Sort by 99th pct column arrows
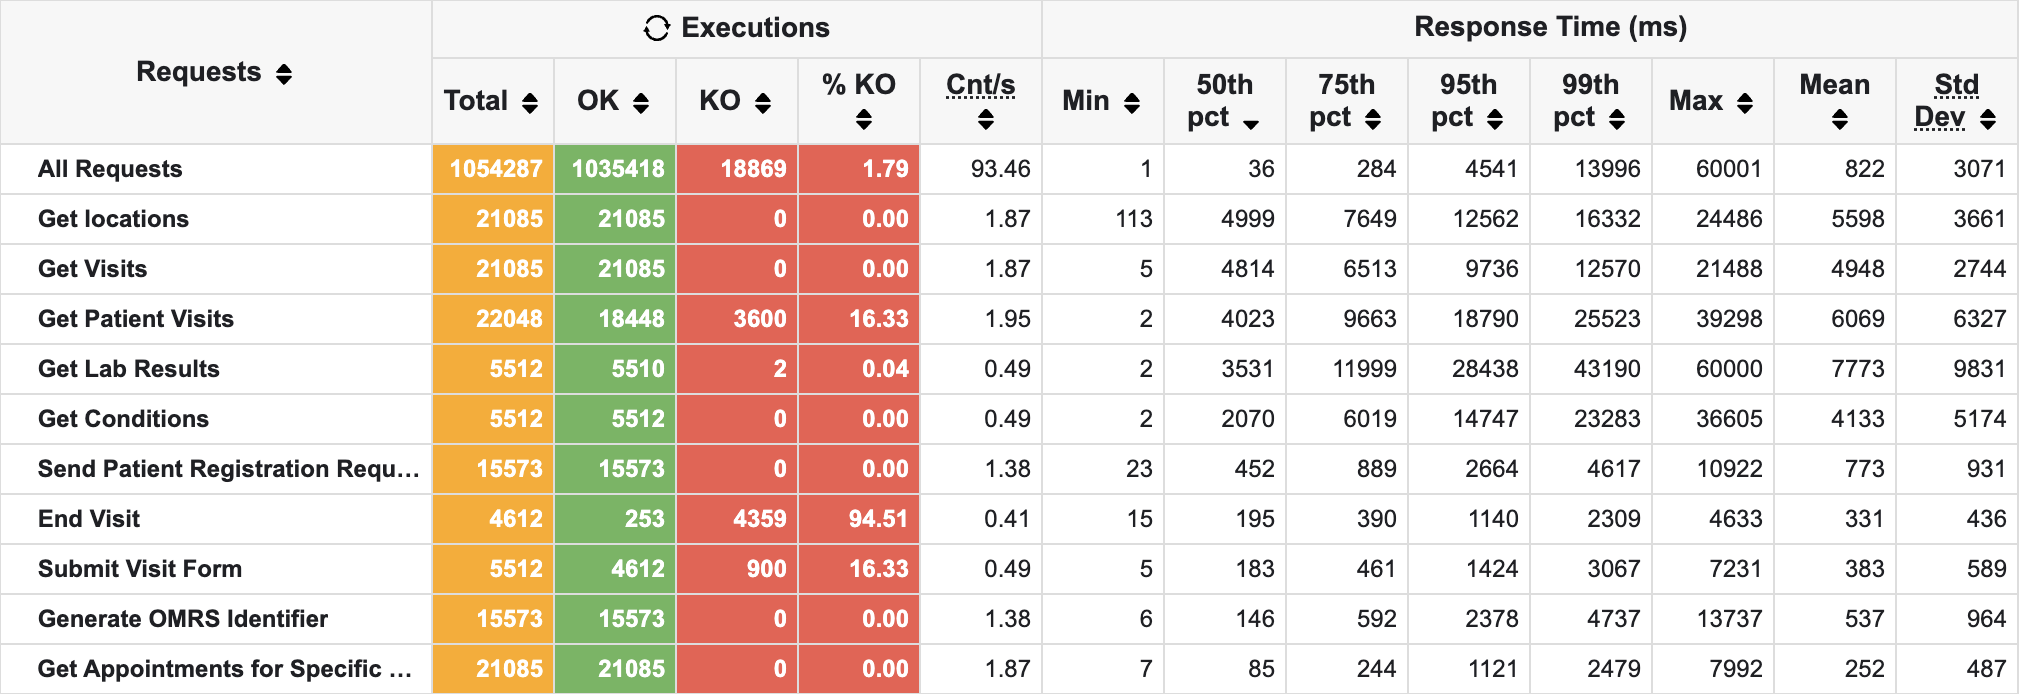The image size is (2024, 694). (x=1617, y=120)
